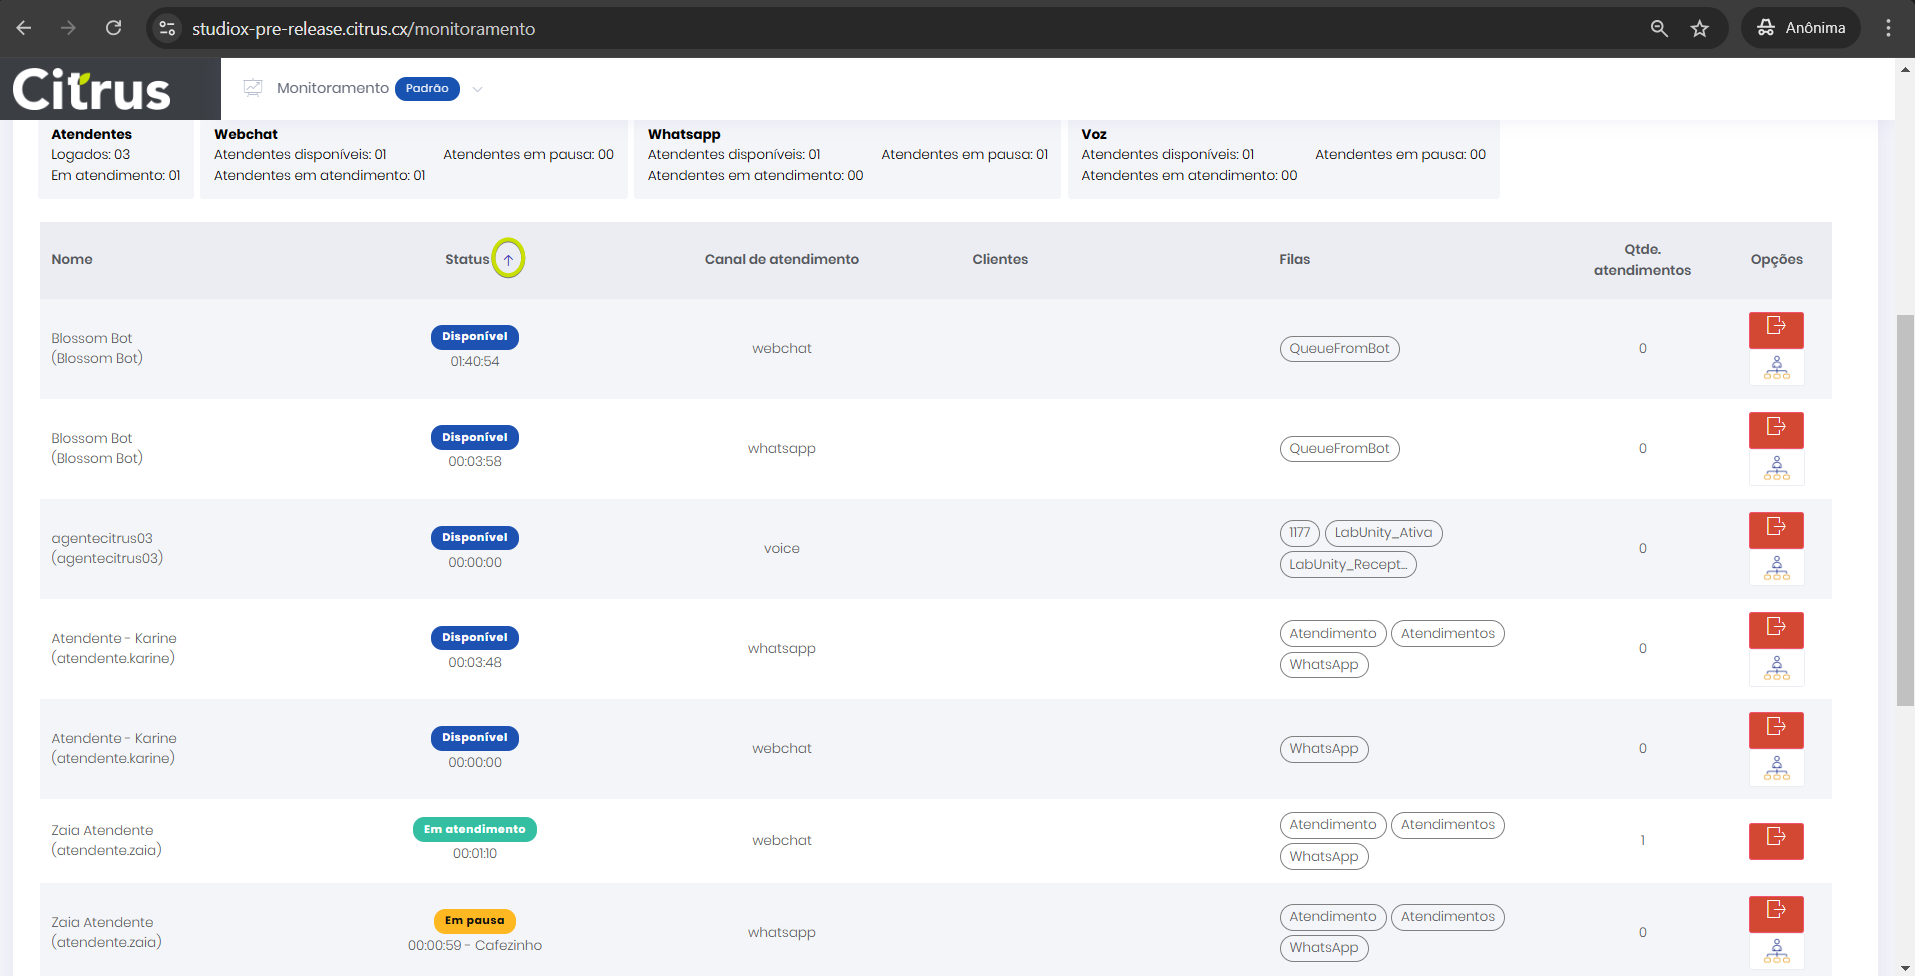
Task: Click the Filas column header
Action: 1294,259
